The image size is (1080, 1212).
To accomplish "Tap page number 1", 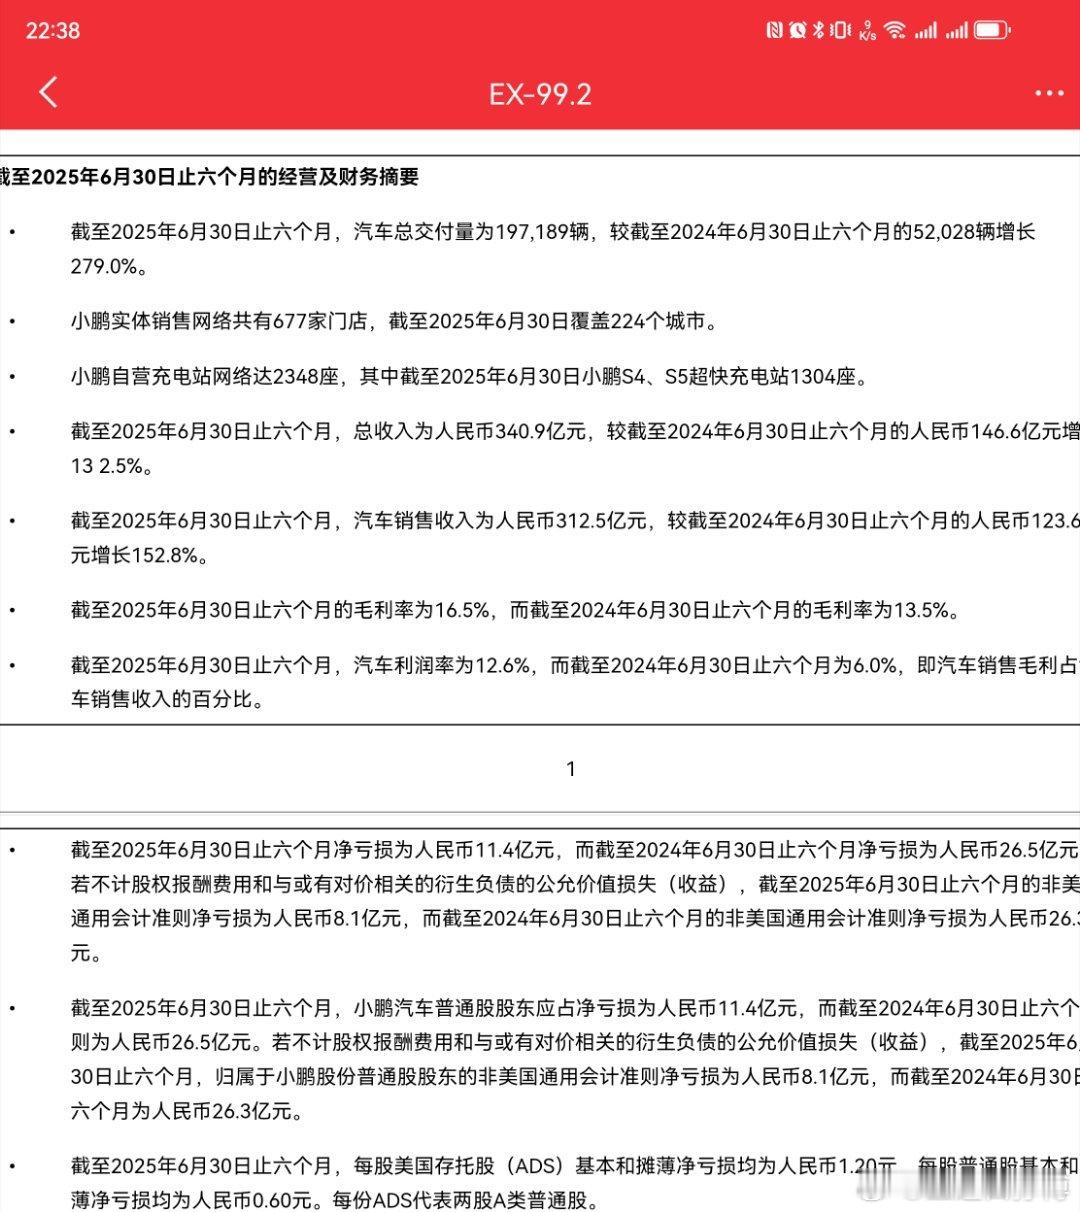I will (x=571, y=769).
